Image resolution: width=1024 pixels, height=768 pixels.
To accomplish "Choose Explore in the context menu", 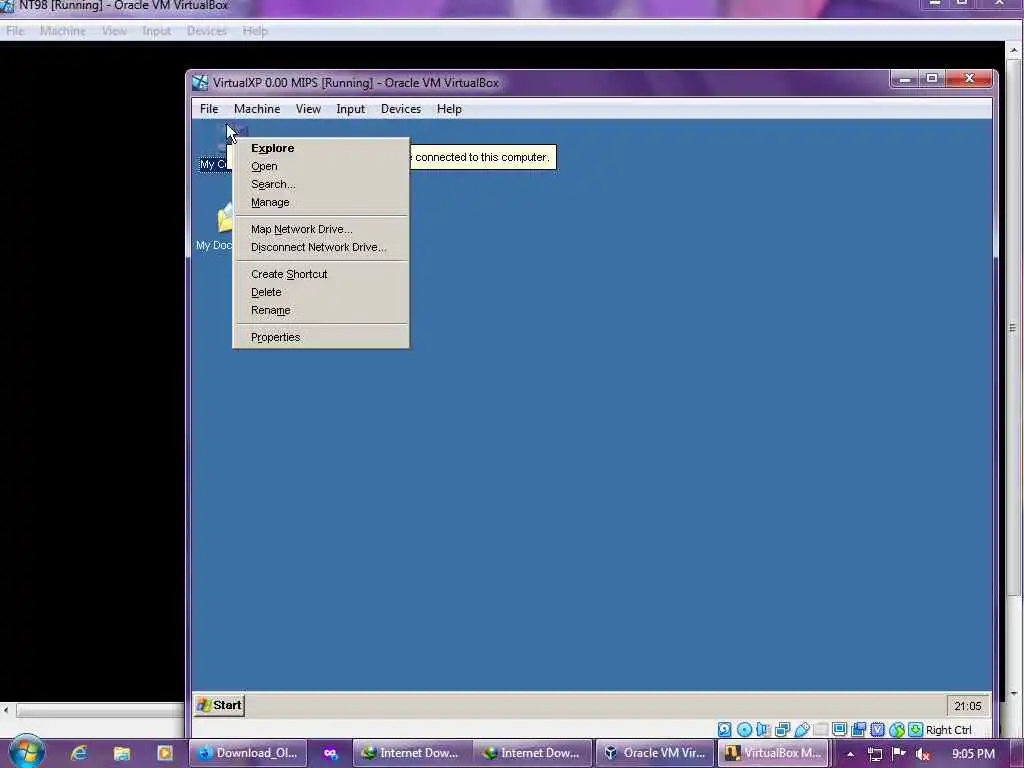I will (x=321, y=148).
